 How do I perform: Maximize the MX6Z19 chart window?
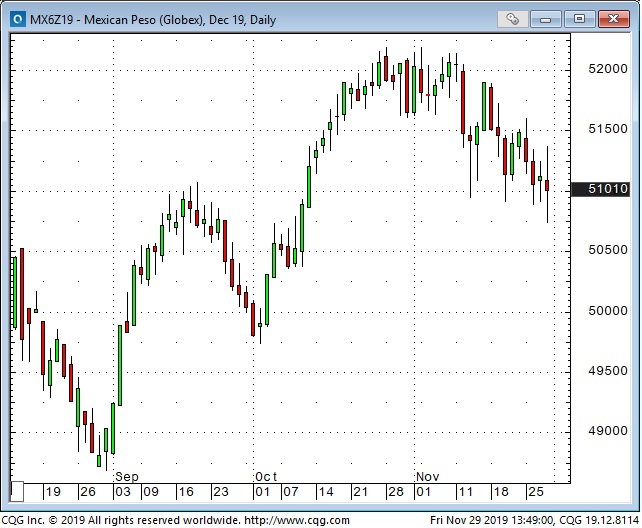coord(579,19)
